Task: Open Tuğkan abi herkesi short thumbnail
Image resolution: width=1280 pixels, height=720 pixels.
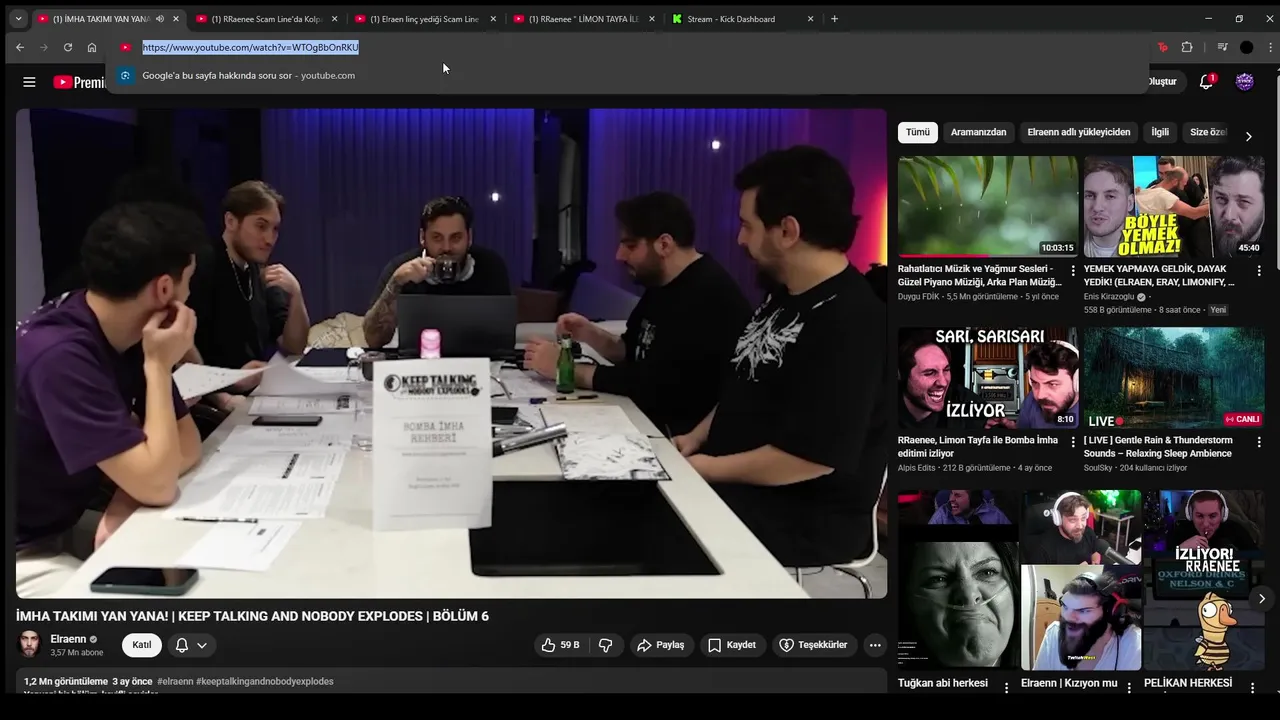Action: [957, 580]
